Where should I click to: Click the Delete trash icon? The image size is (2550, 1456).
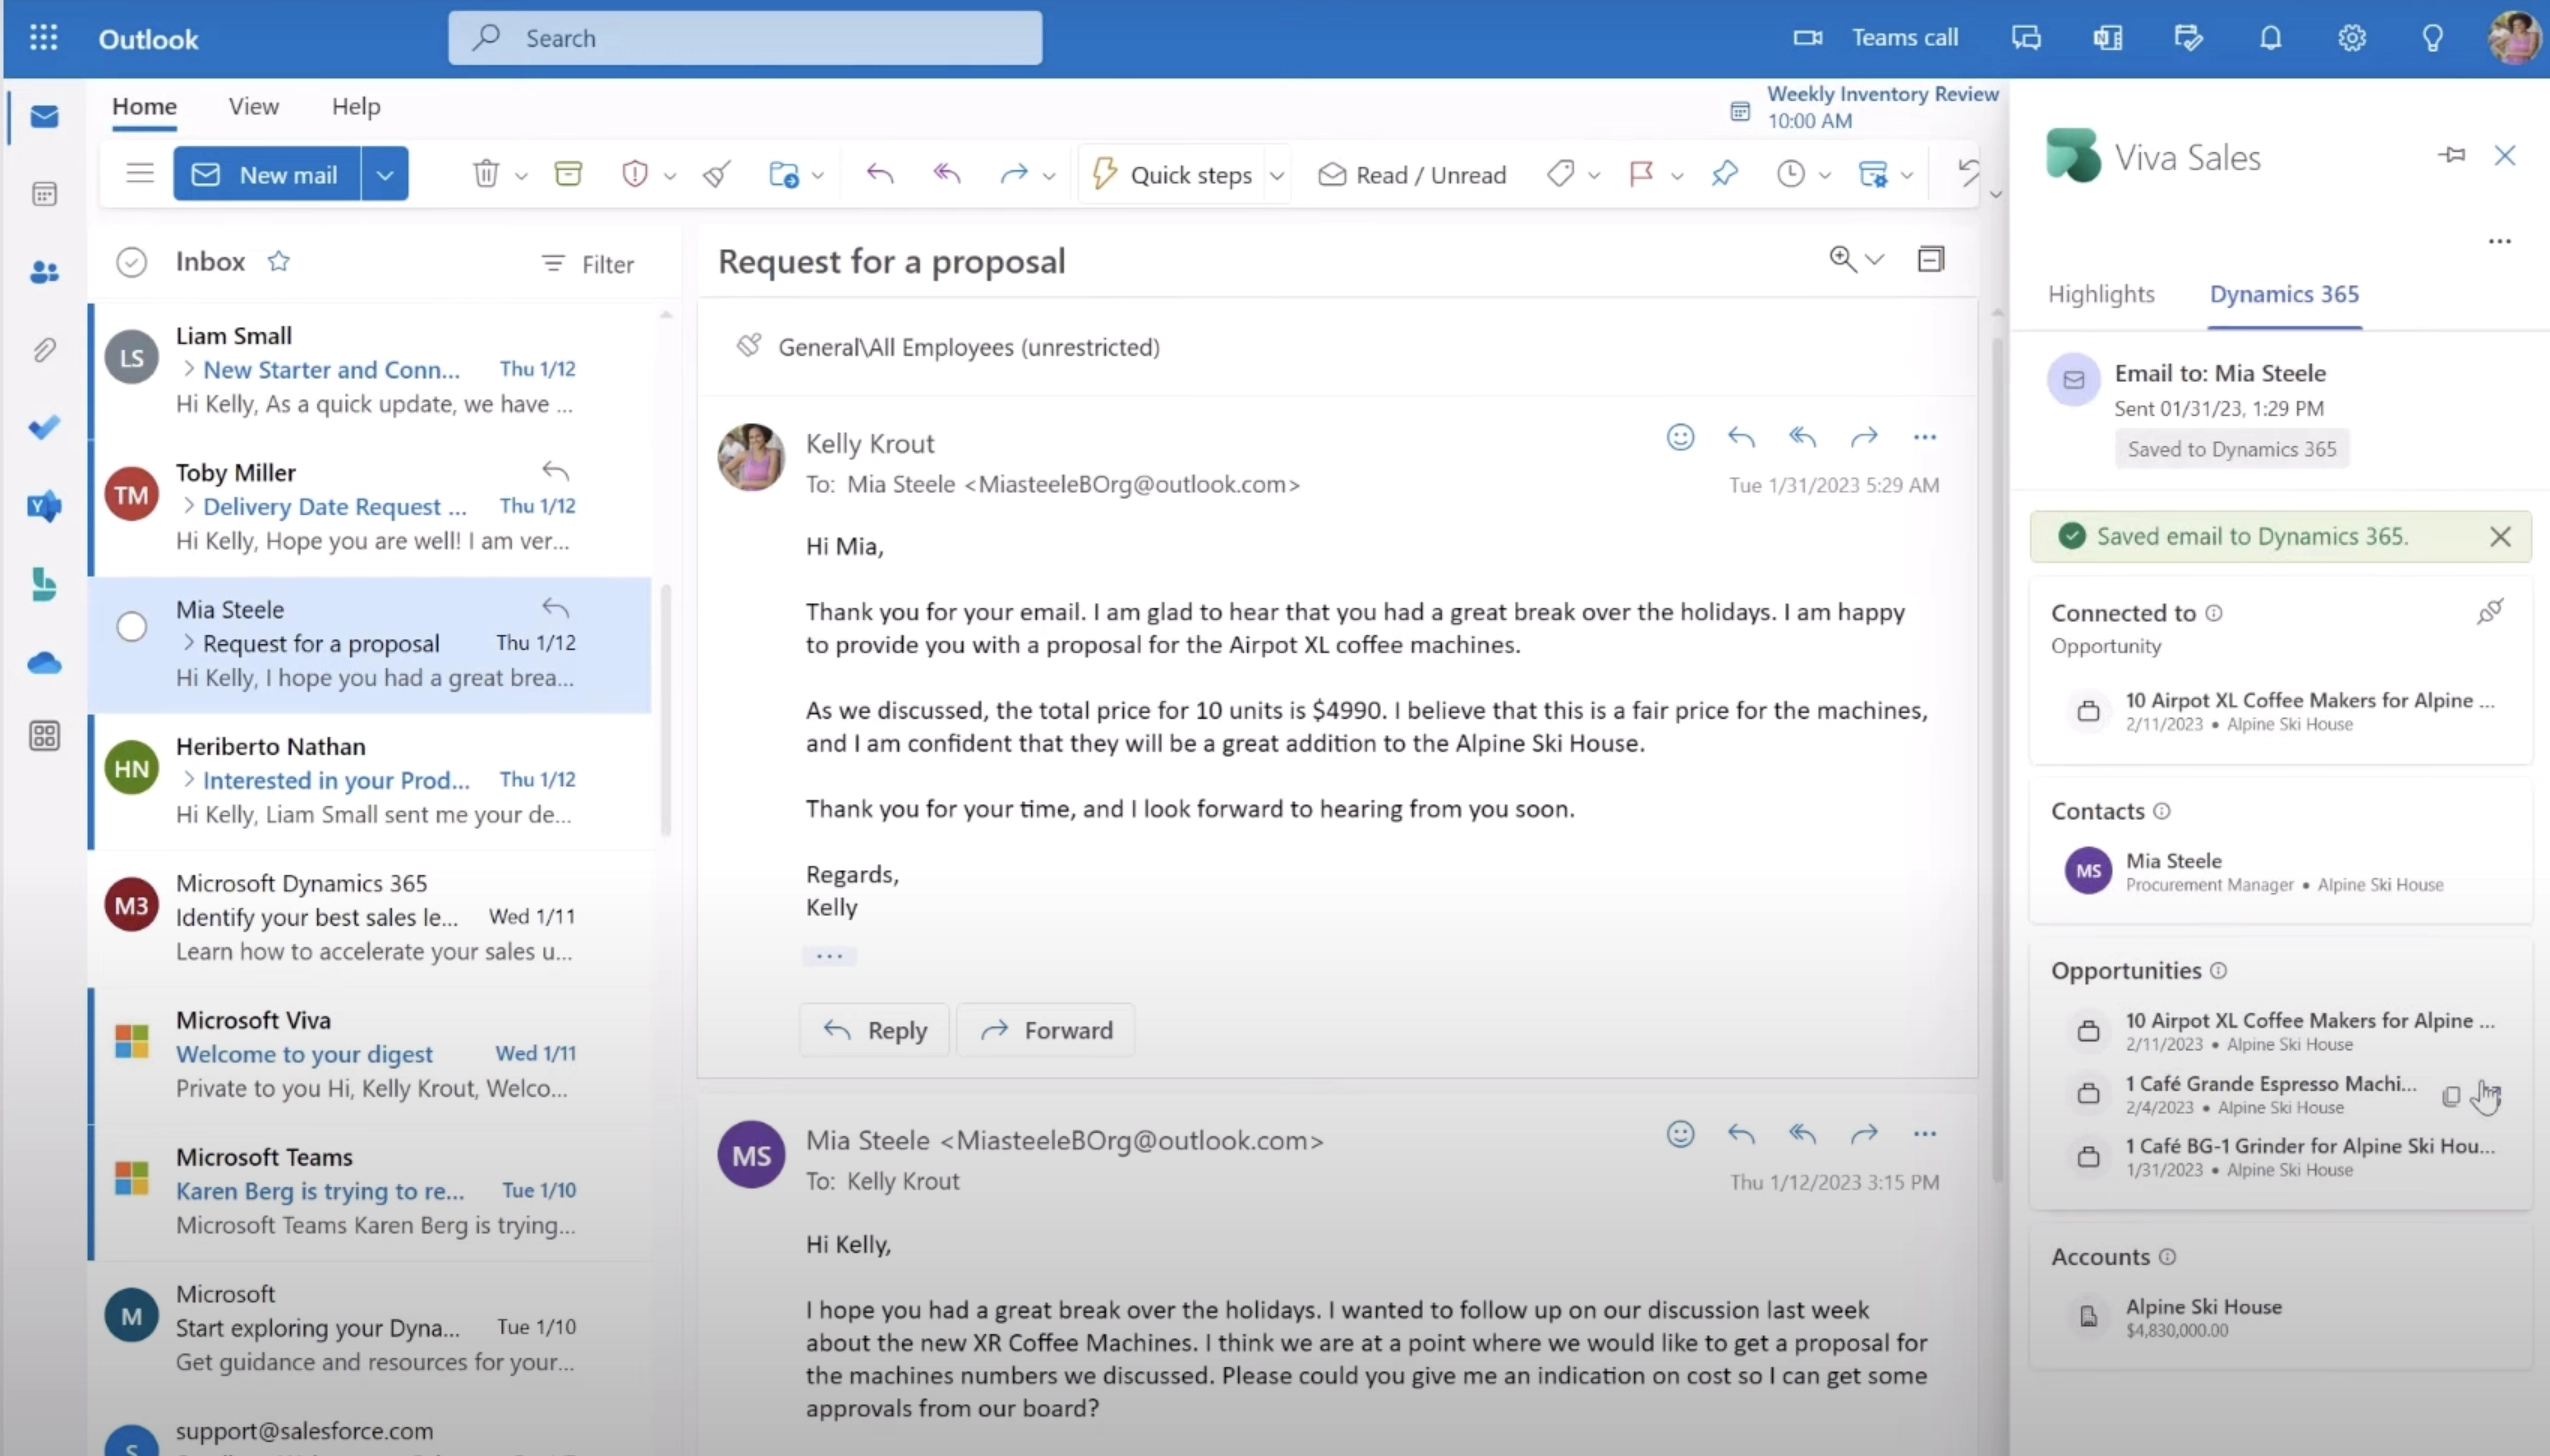pyautogui.click(x=486, y=174)
